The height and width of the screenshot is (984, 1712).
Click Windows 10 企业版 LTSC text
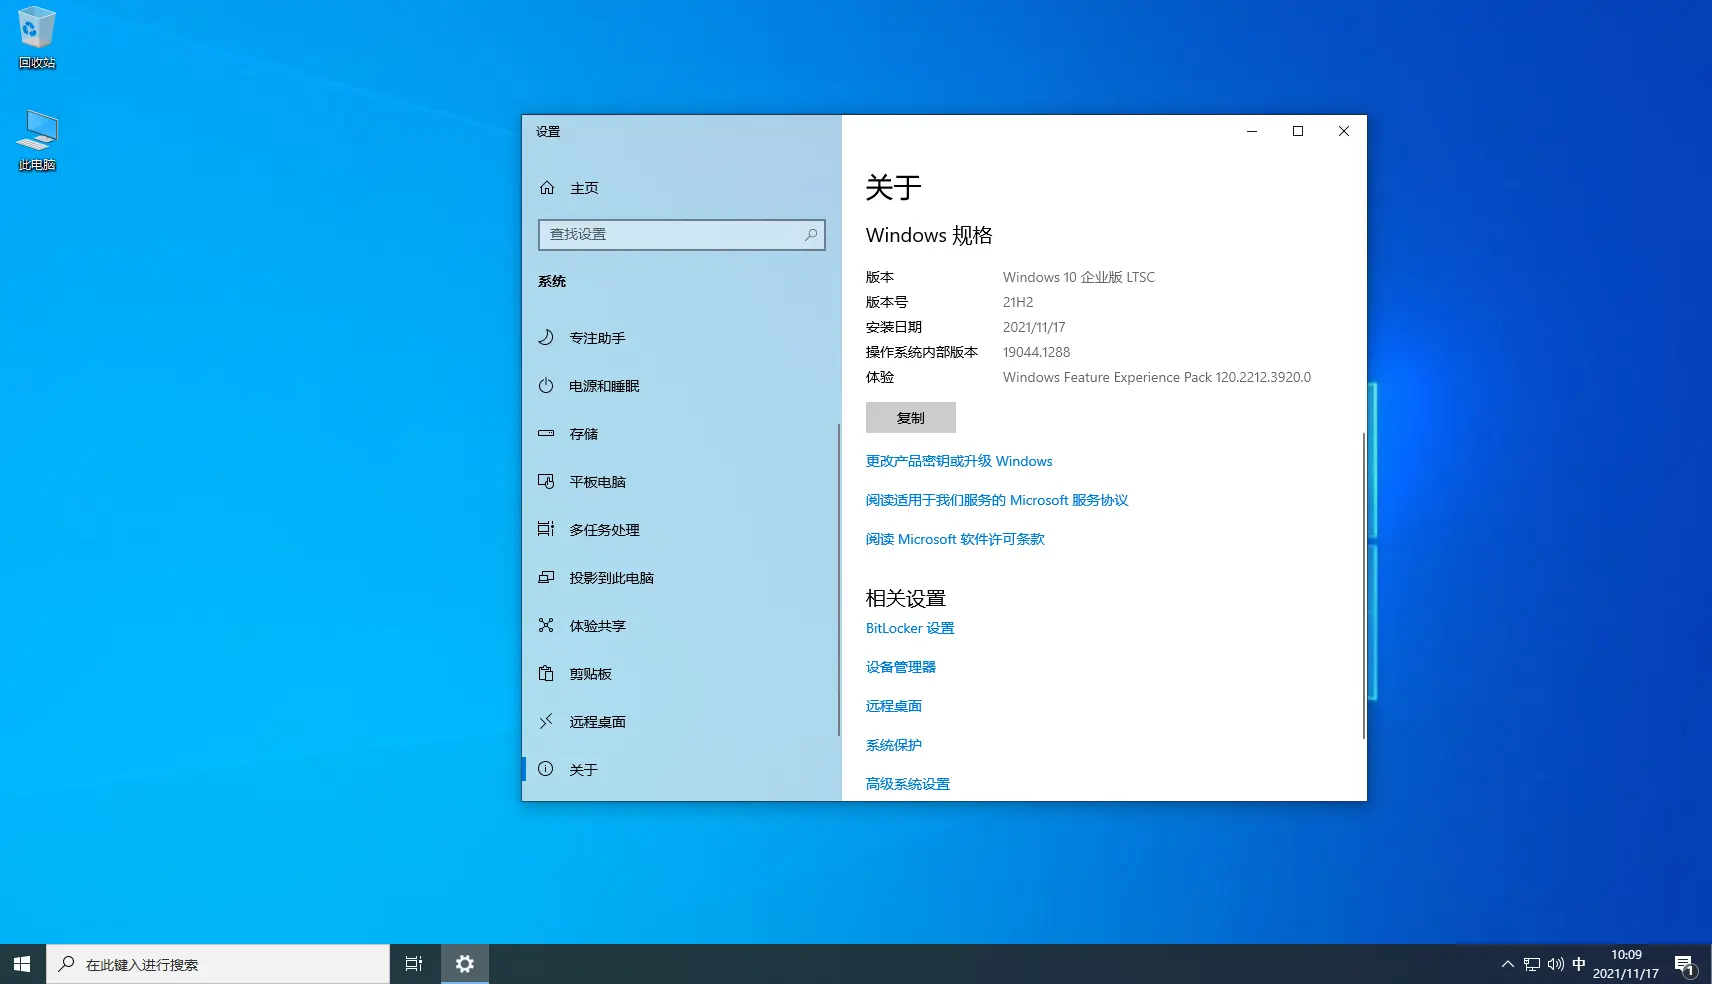[x=1079, y=277]
